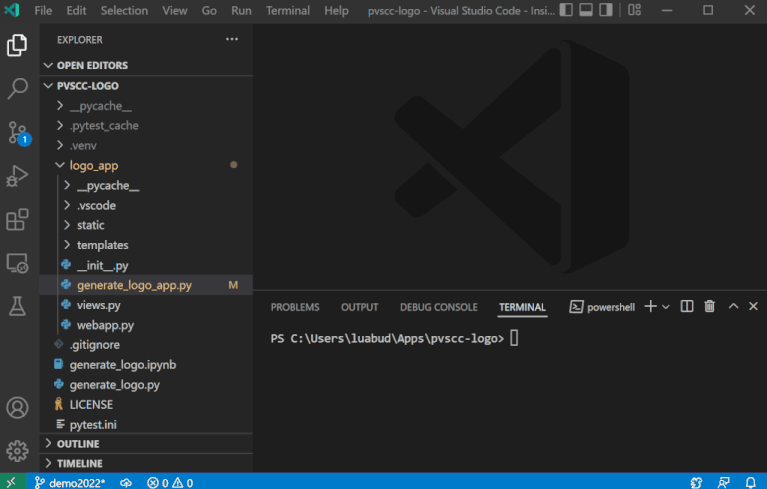Launch a new terminal with plus icon
767x489 pixels.
(650, 307)
